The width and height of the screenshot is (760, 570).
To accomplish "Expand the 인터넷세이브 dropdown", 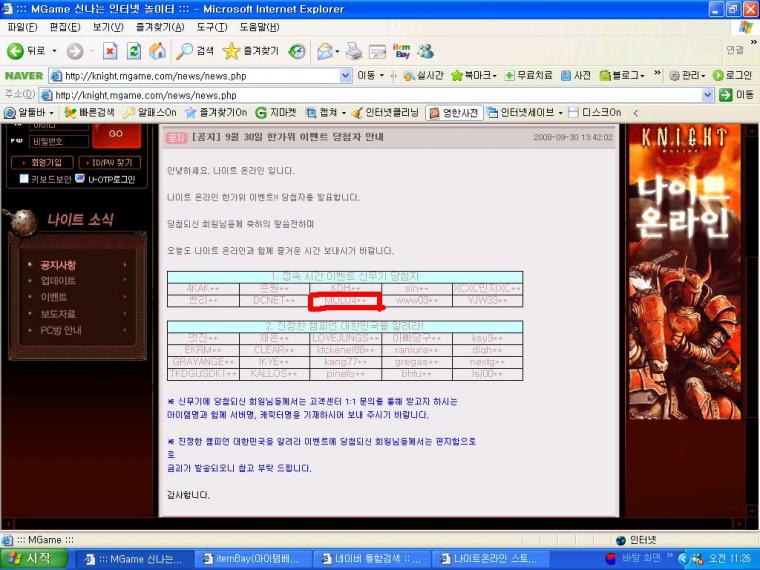I will (x=560, y=113).
